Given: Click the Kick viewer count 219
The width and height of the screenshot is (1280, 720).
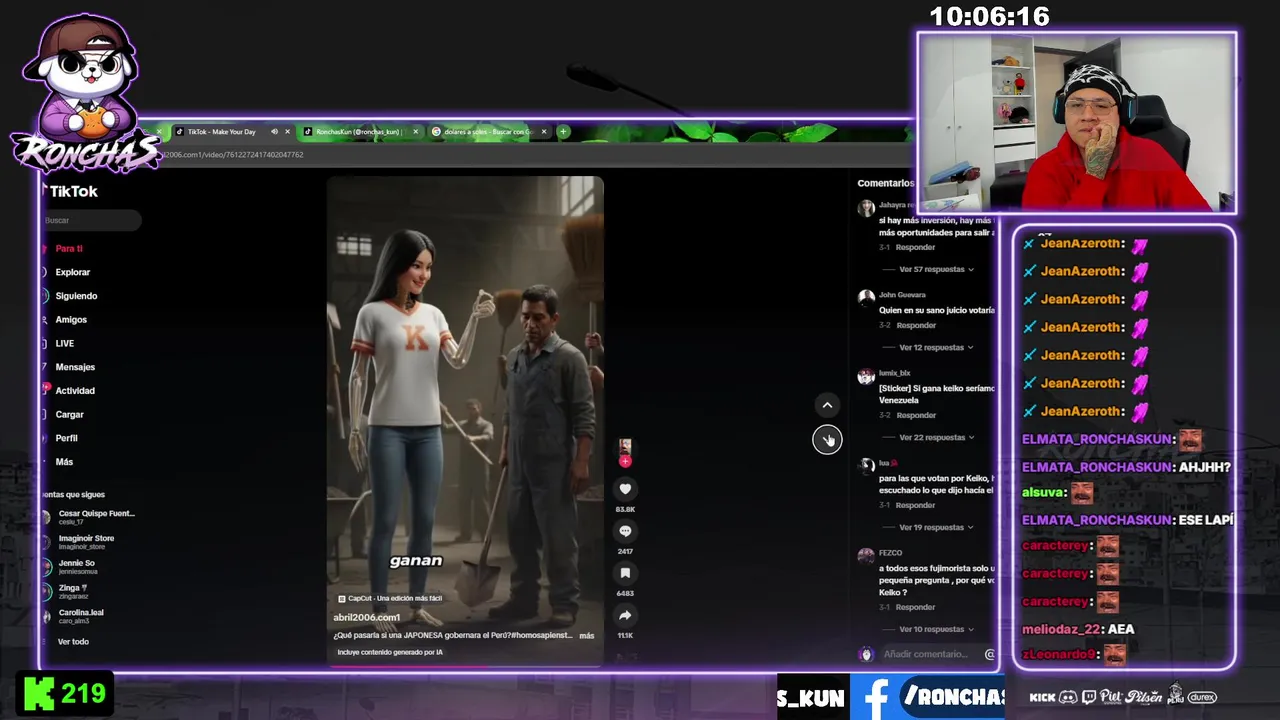Looking at the screenshot, I should click(83, 694).
